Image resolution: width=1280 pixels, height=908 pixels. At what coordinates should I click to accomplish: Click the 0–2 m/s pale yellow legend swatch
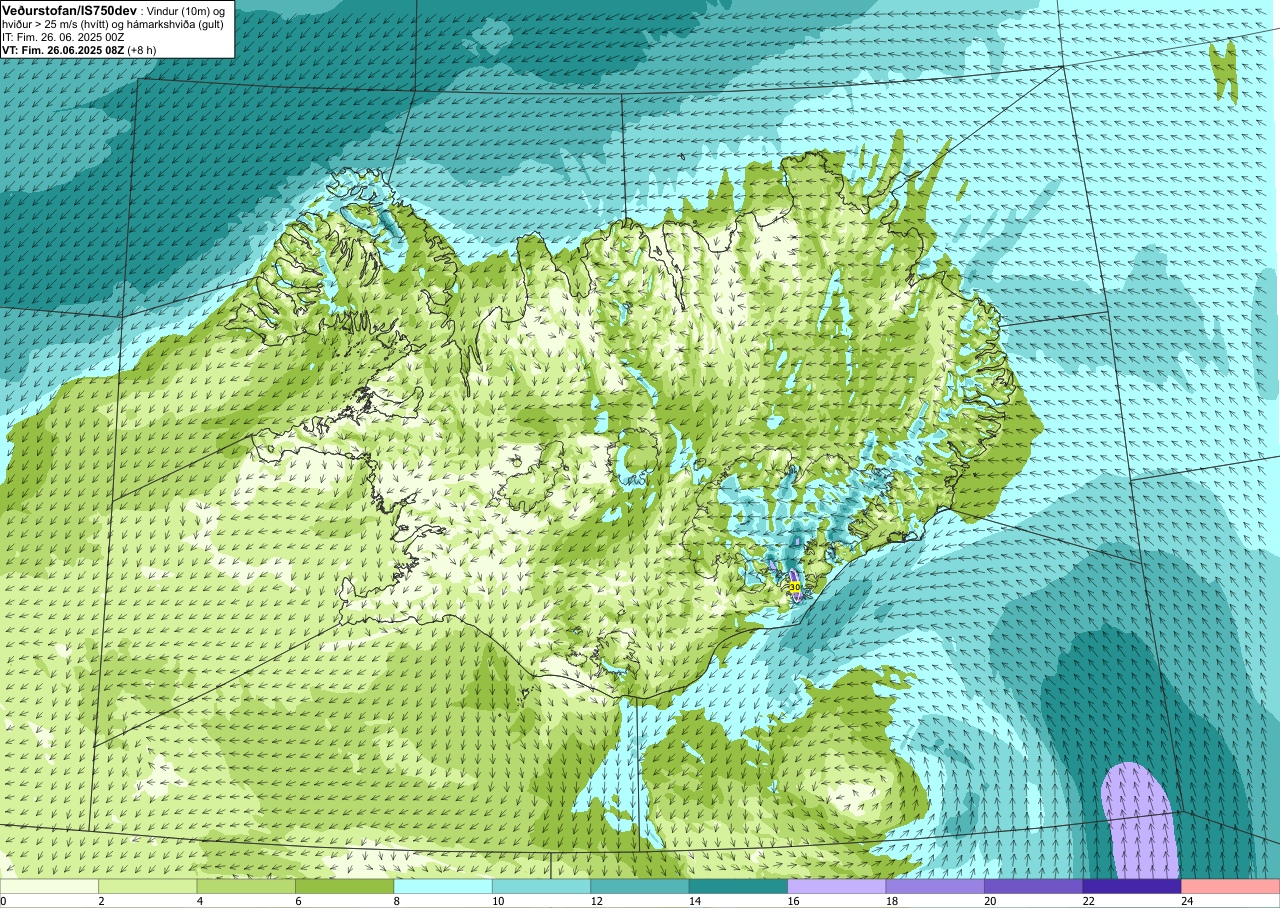click(50, 886)
